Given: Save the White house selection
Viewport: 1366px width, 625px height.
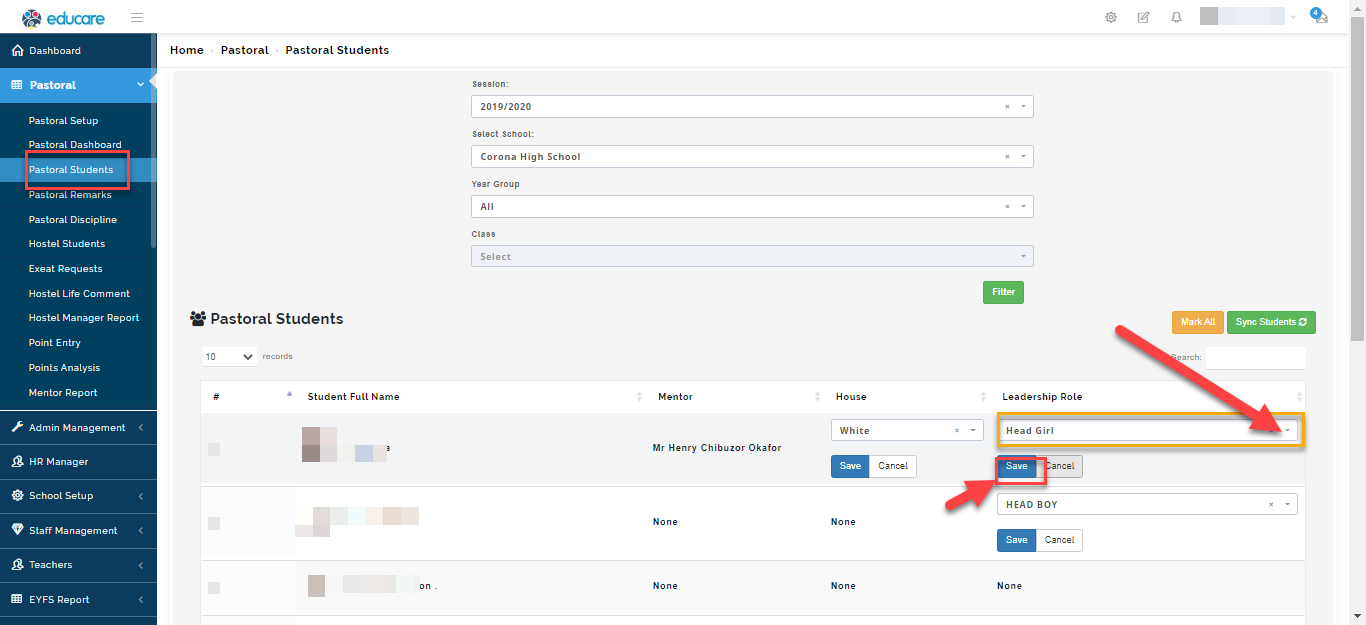Looking at the screenshot, I should [x=850, y=466].
